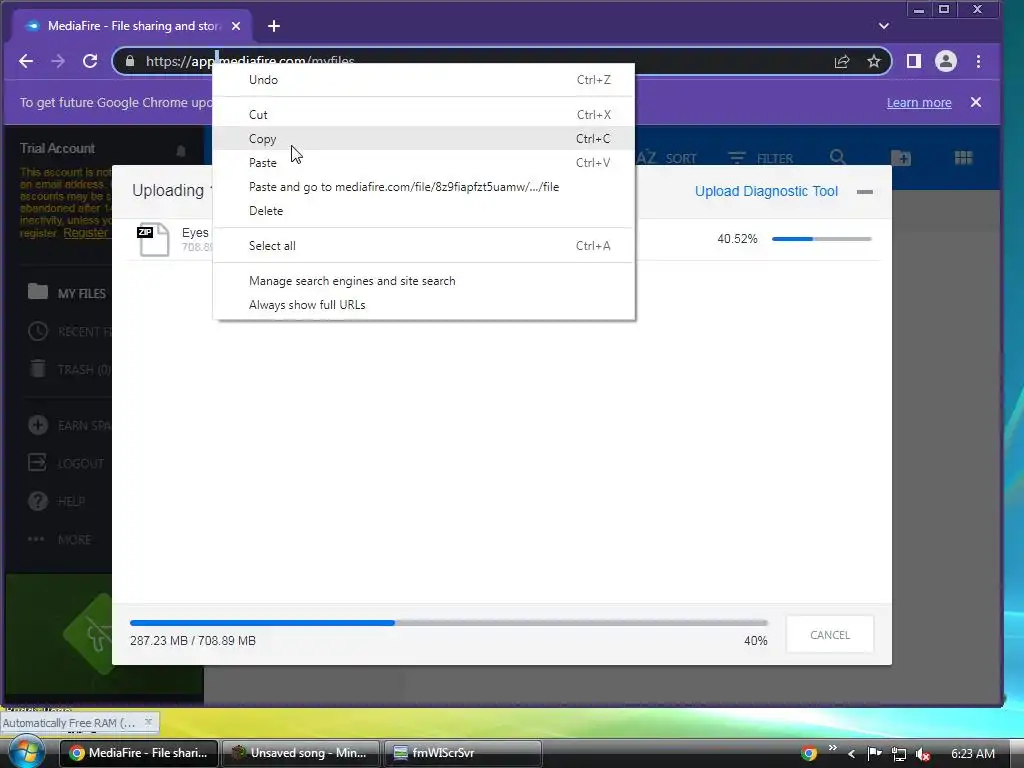Bookmark page with the star icon
The height and width of the screenshot is (768, 1024).
[874, 61]
